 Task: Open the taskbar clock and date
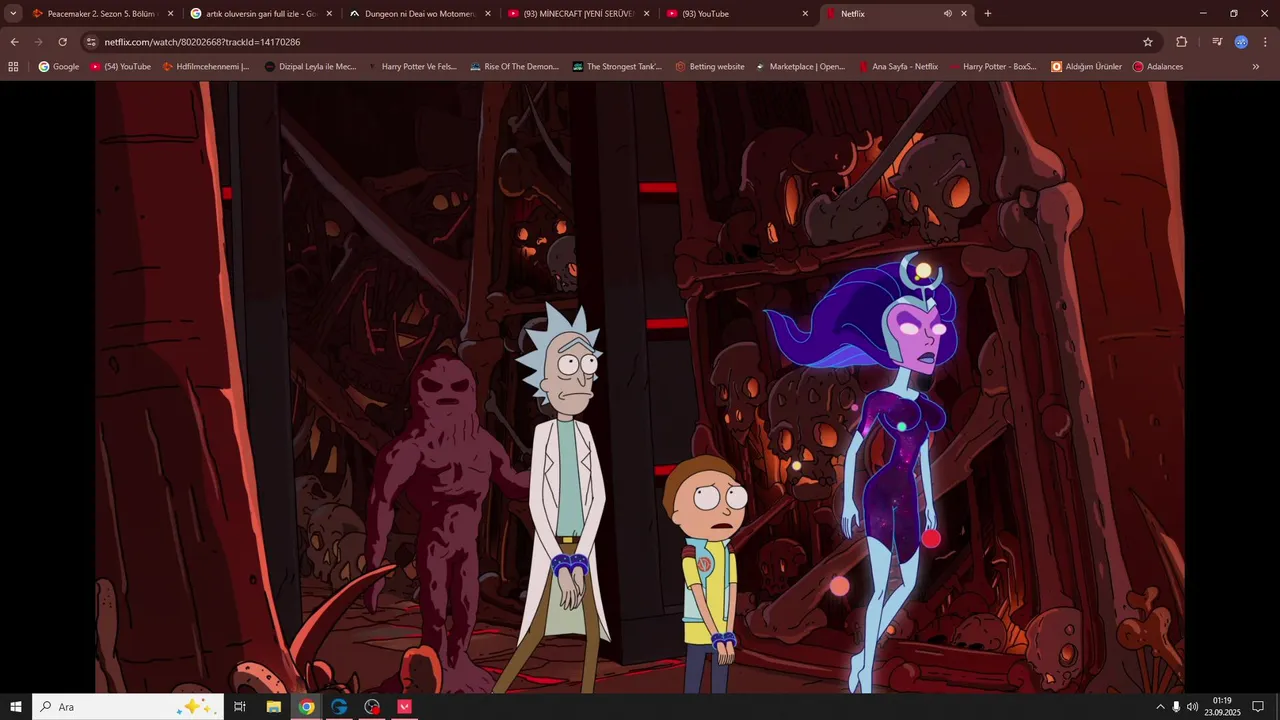(x=1221, y=707)
